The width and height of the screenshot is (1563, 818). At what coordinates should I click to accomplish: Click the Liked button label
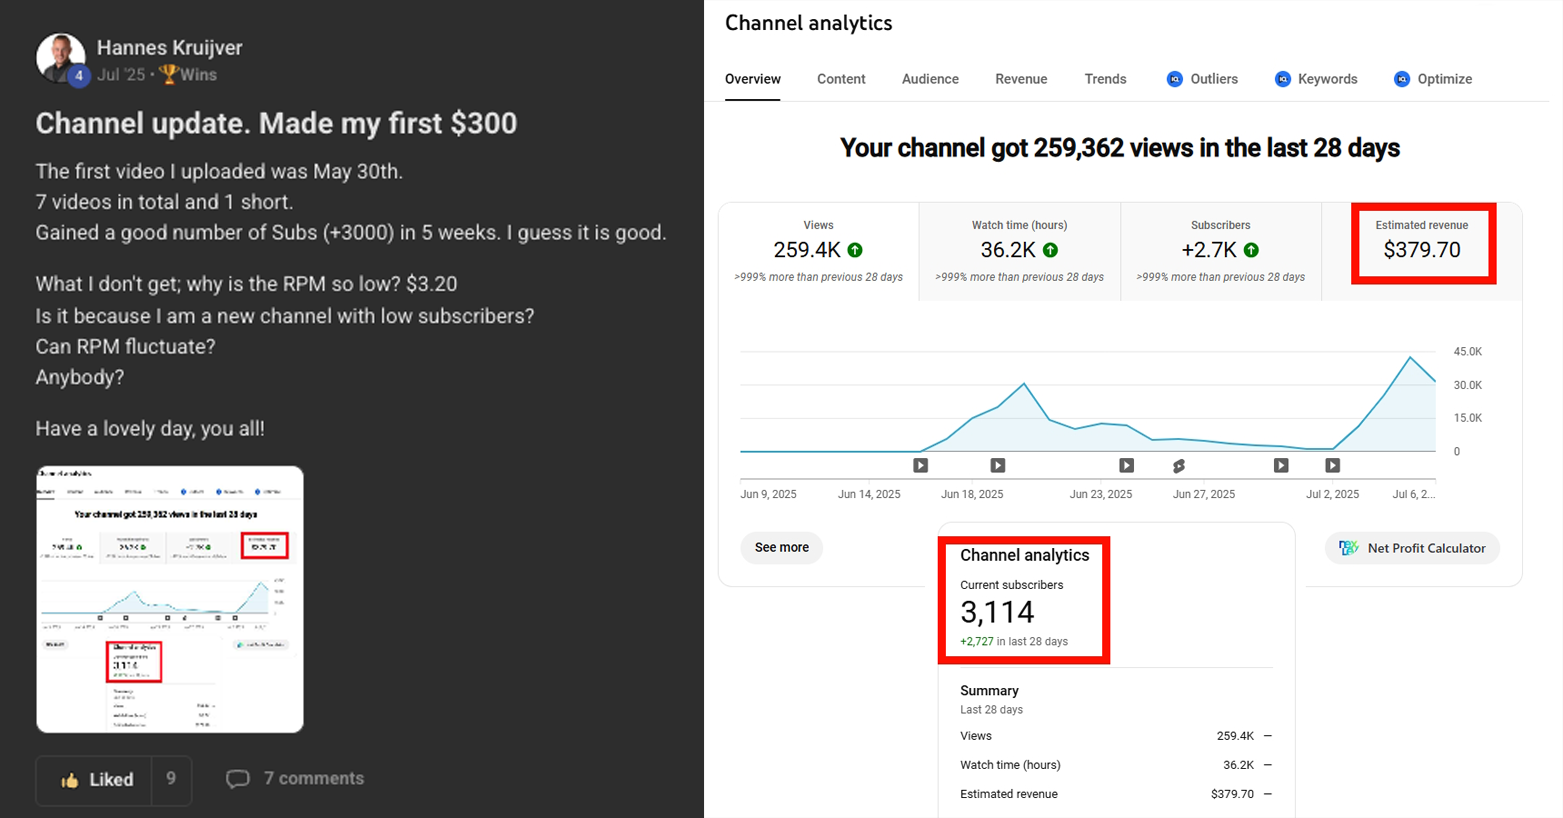pyautogui.click(x=111, y=780)
